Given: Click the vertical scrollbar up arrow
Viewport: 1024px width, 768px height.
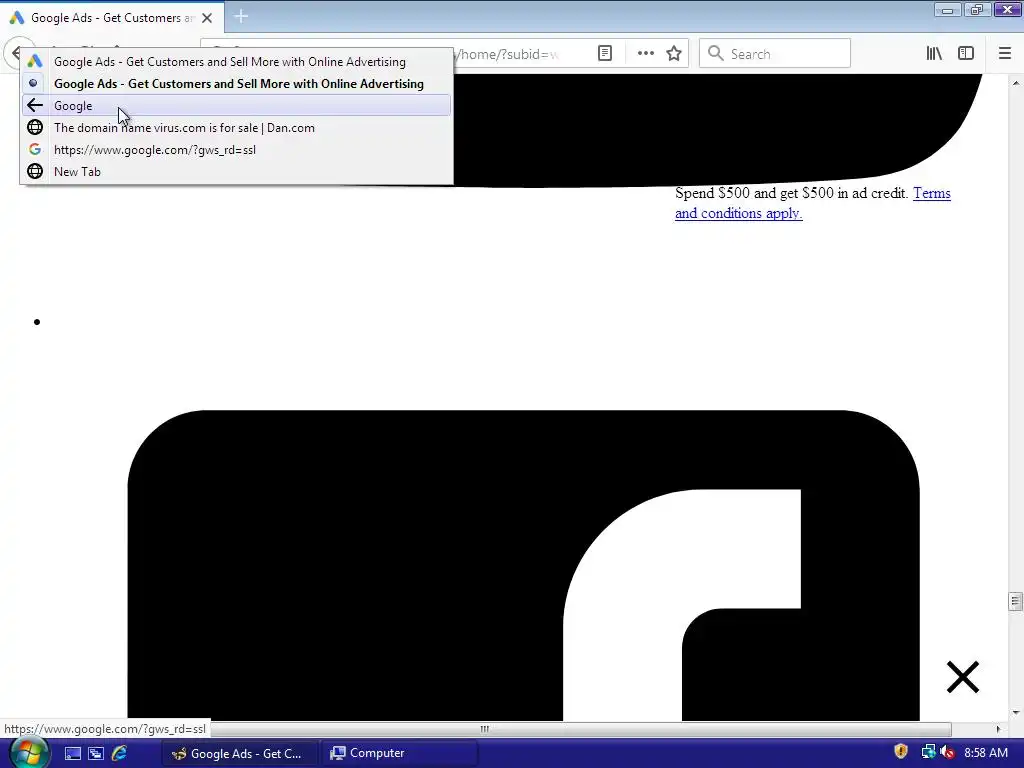Looking at the screenshot, I should [1015, 83].
